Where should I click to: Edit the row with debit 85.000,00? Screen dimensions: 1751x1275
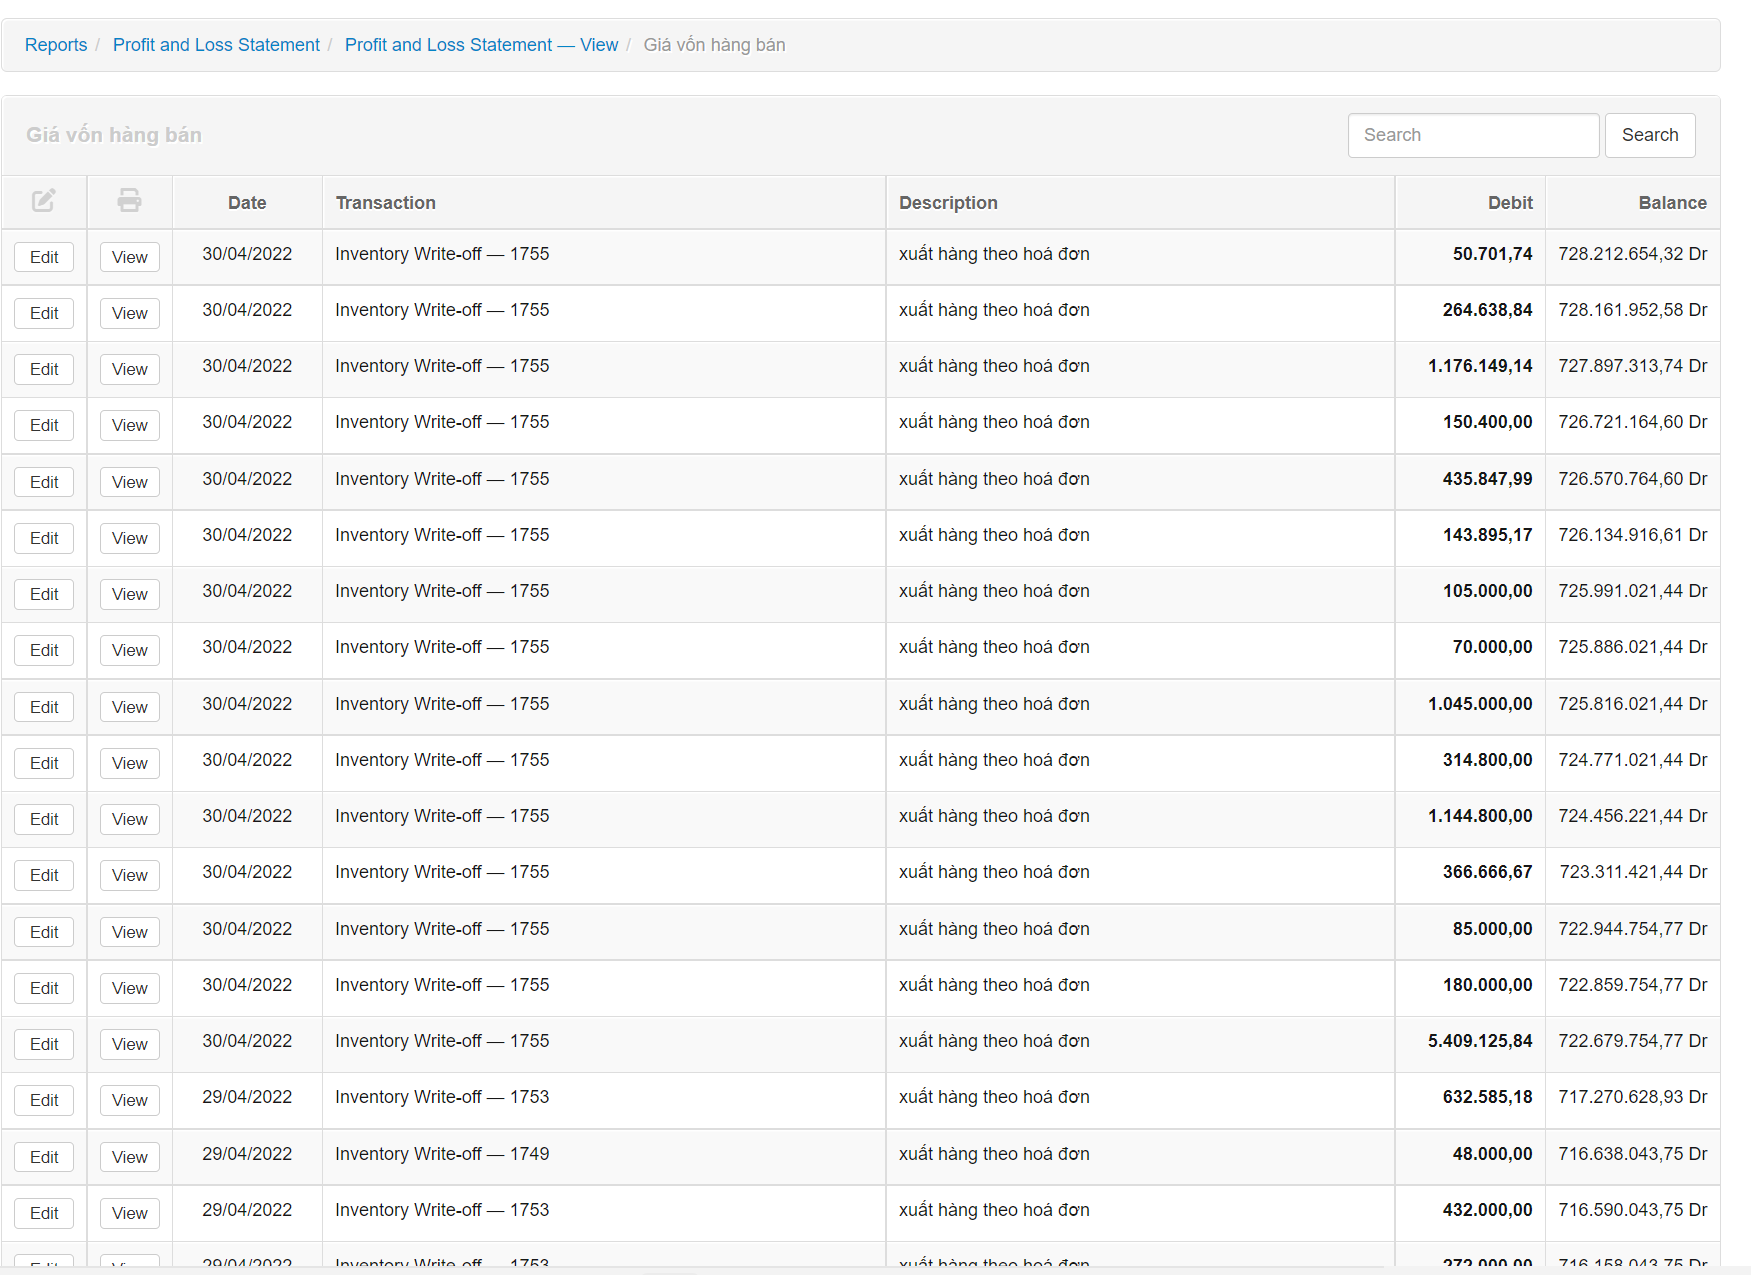coord(44,932)
